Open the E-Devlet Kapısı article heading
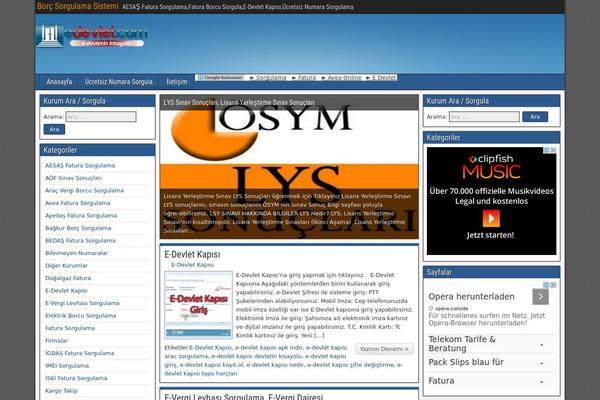 [x=192, y=255]
